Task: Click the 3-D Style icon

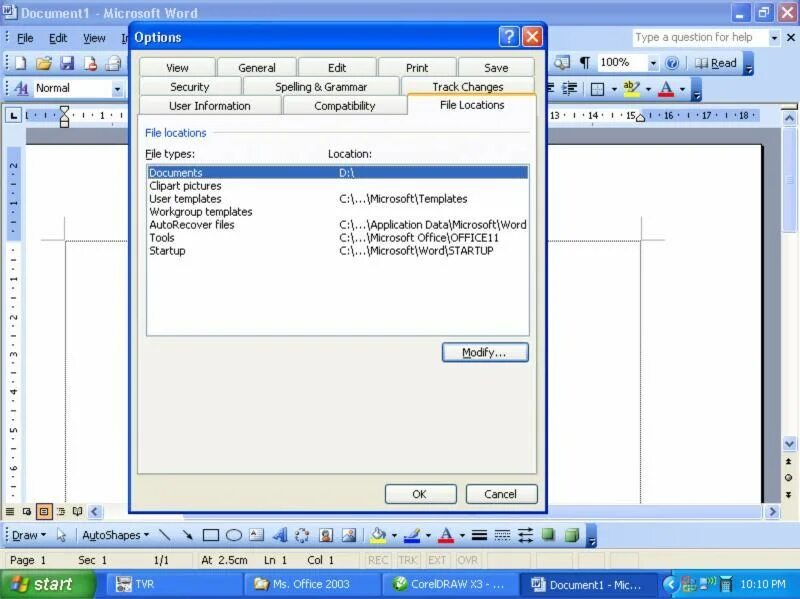Action: pos(572,535)
